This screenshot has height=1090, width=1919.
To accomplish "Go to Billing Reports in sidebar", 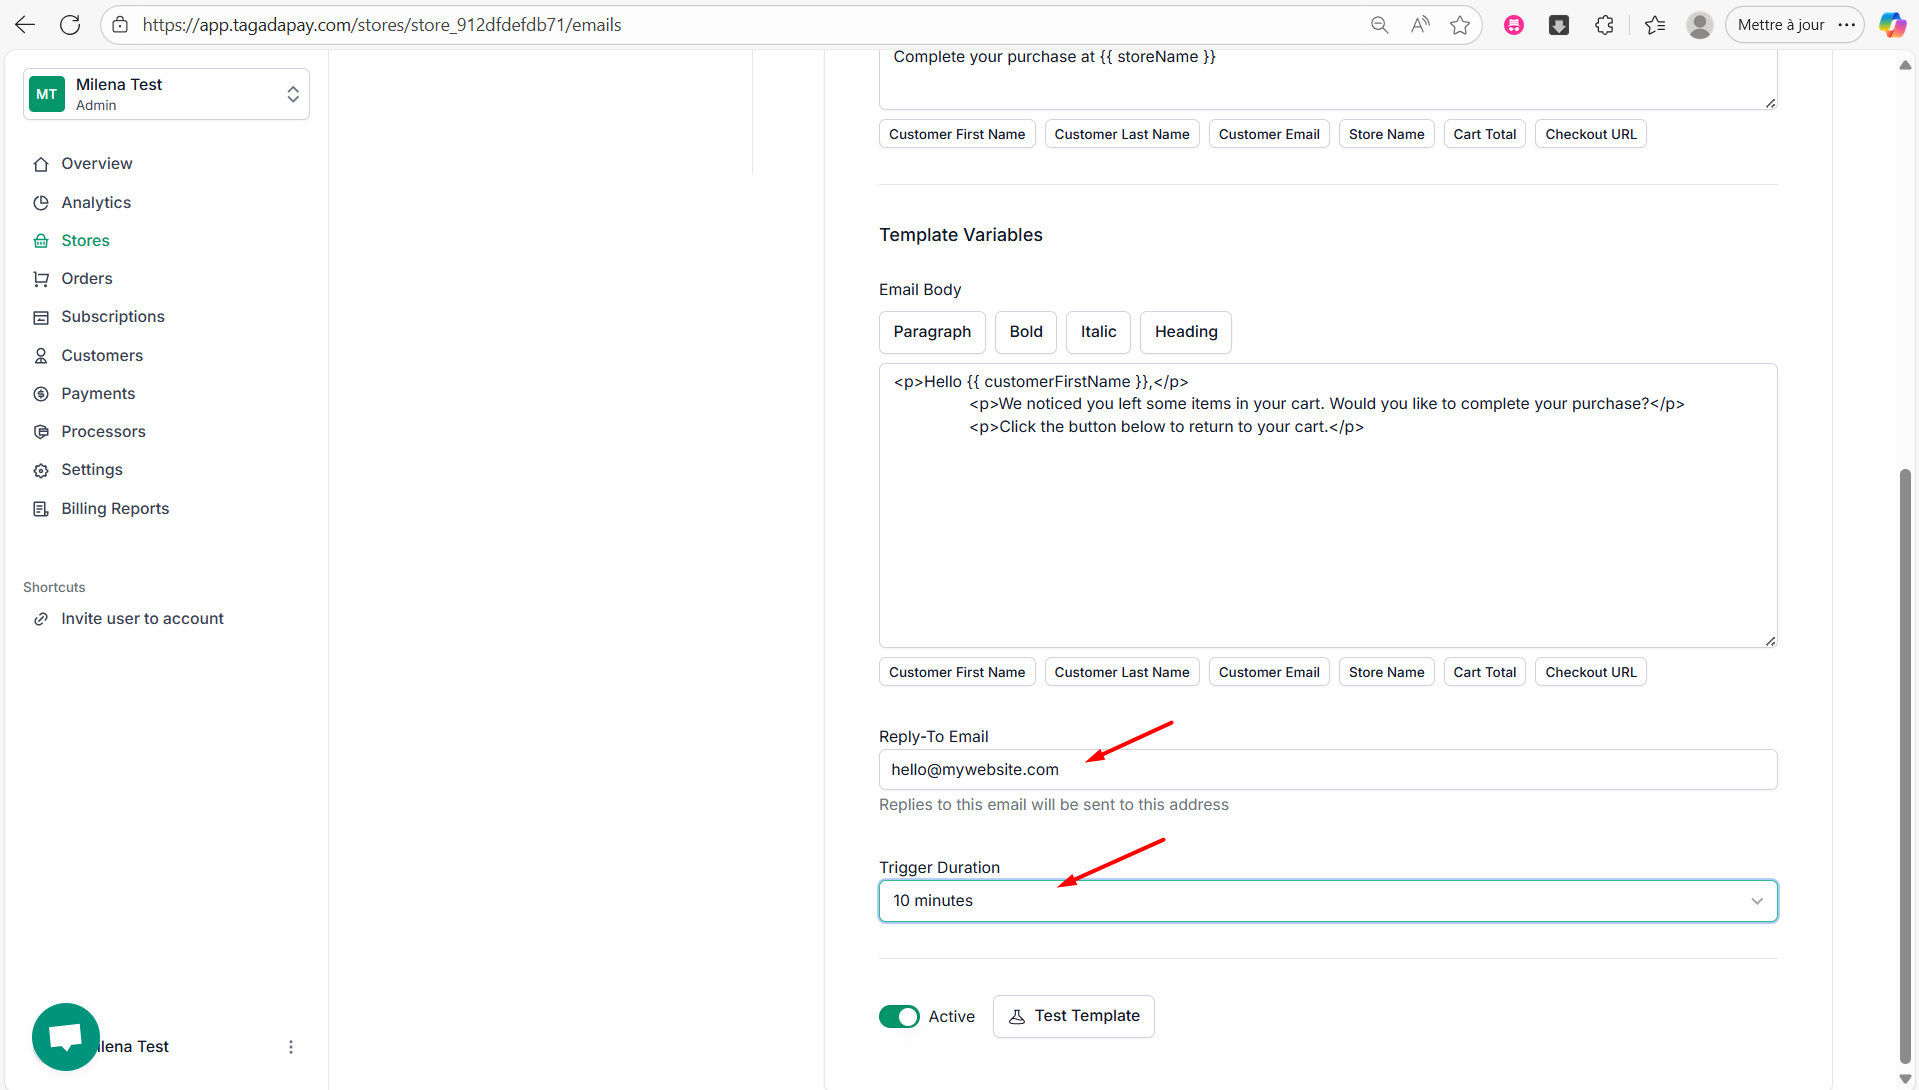I will pos(115,508).
